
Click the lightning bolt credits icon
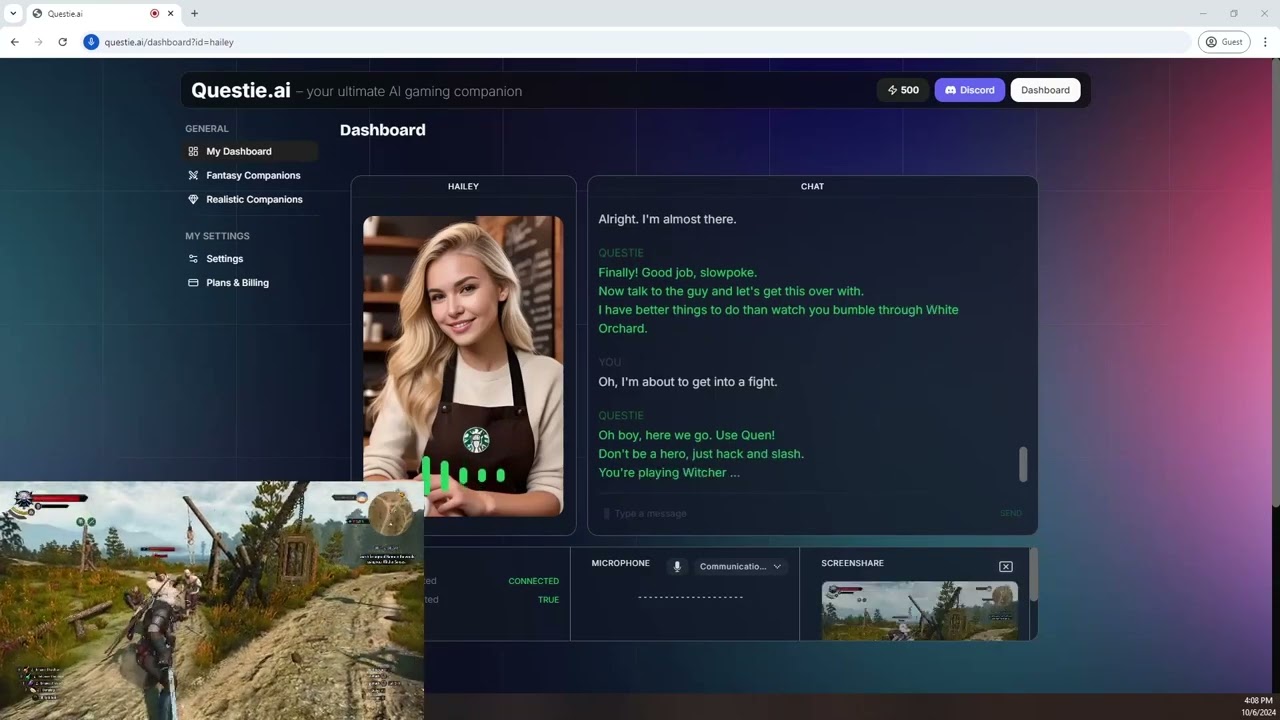[x=892, y=90]
